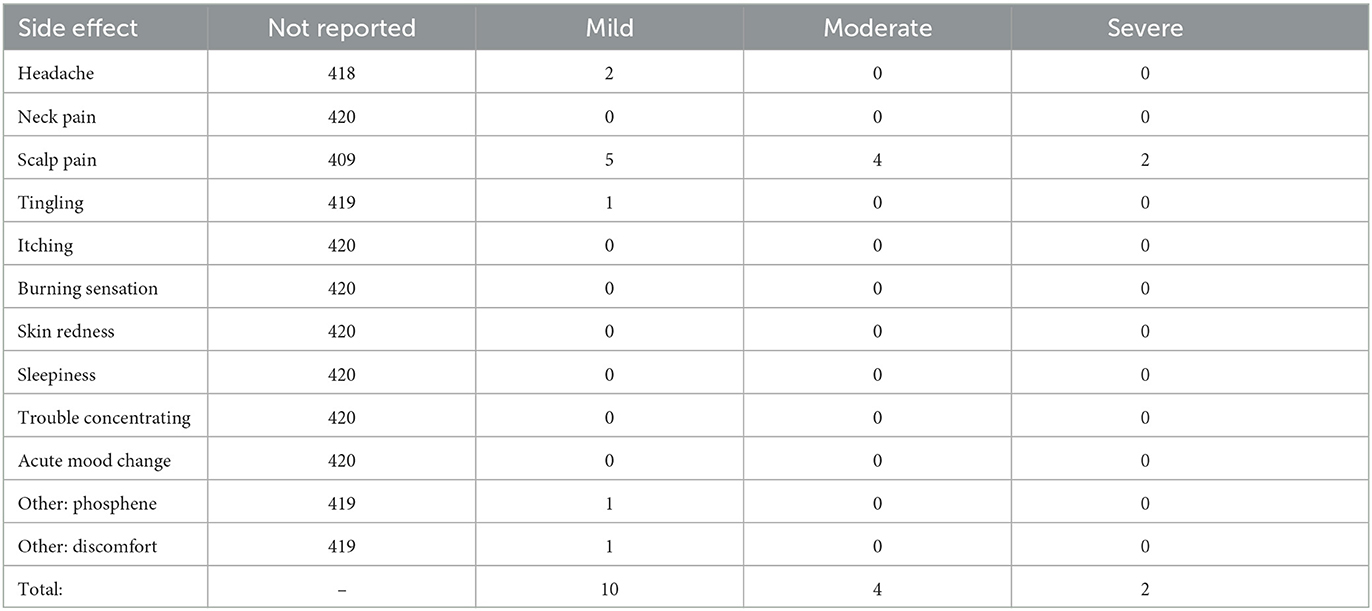Click the "Severe" column header
This screenshot has width=1372, height=611.
pyautogui.click(x=1145, y=28)
